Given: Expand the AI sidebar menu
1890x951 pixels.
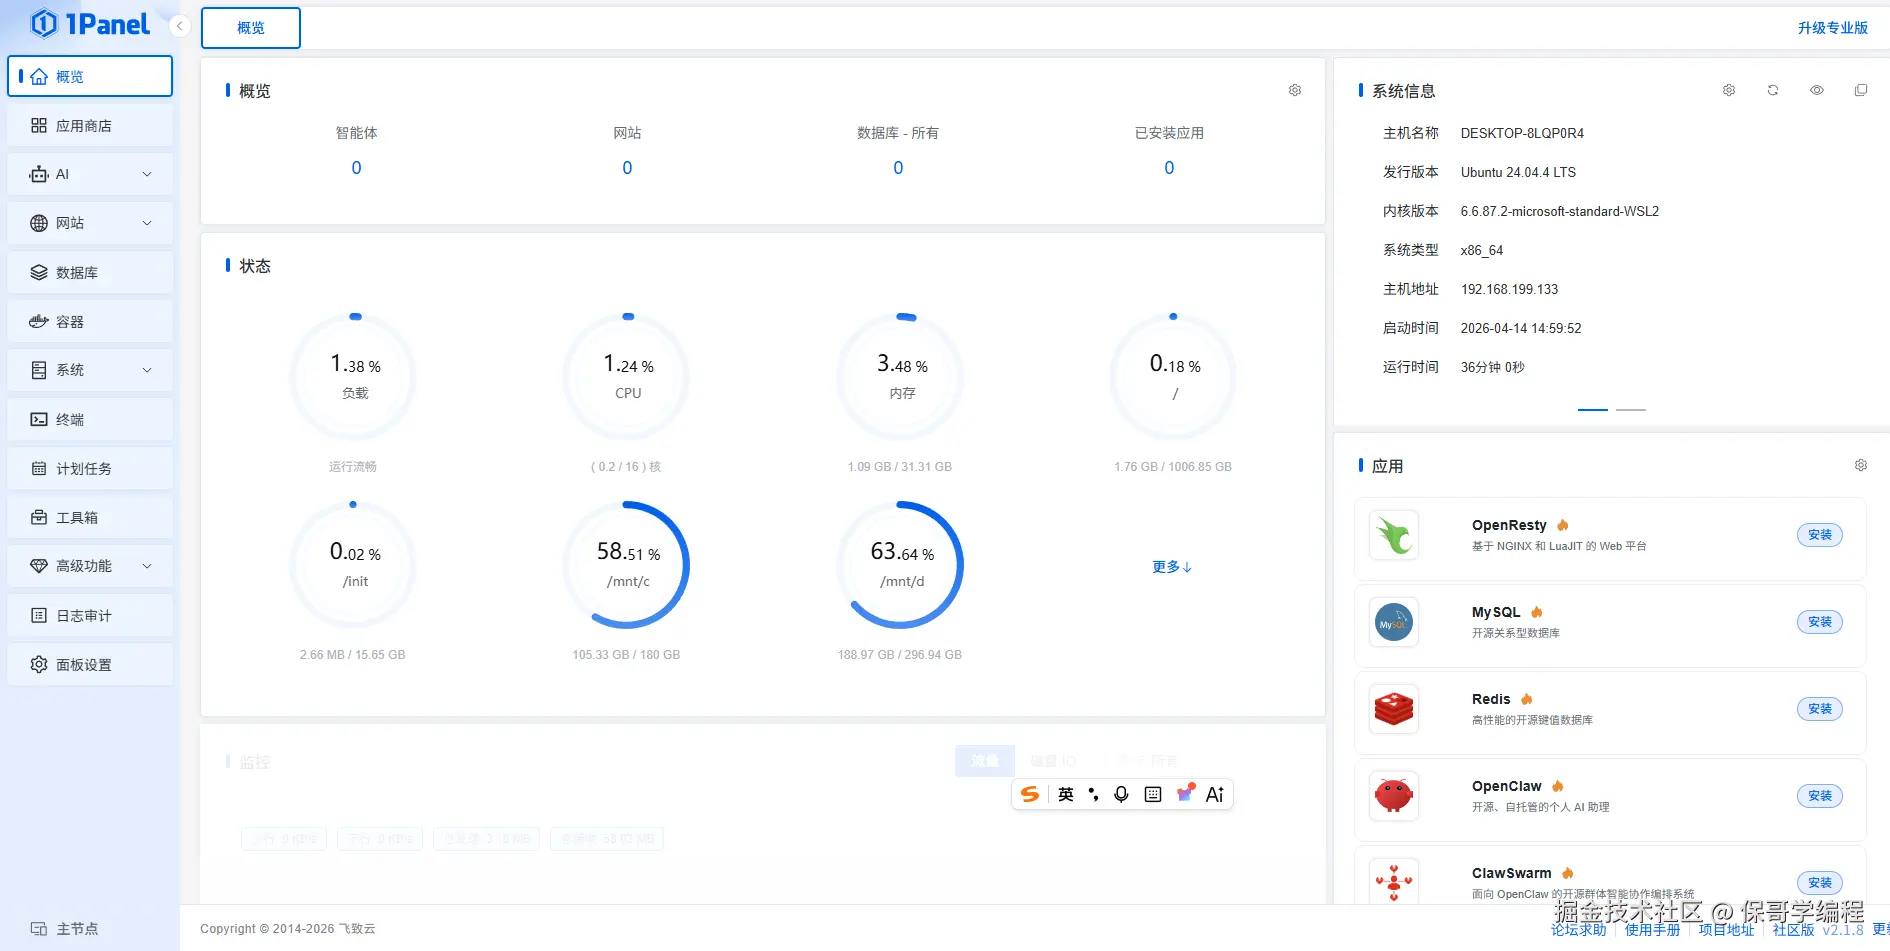Looking at the screenshot, I should (x=90, y=174).
